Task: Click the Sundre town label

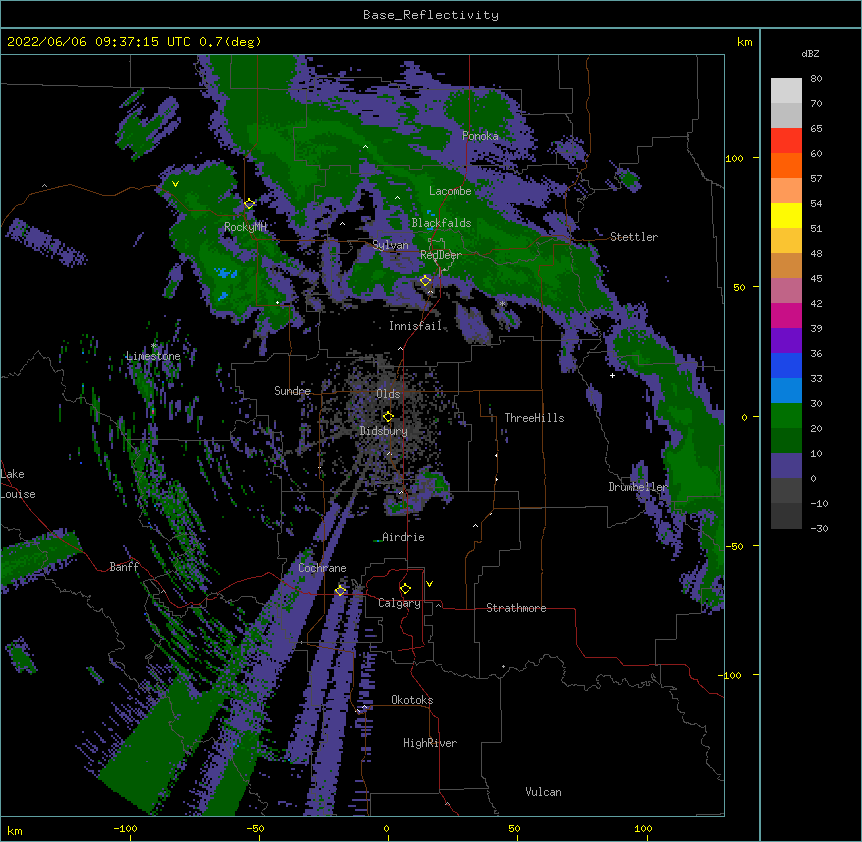Action: [x=292, y=391]
